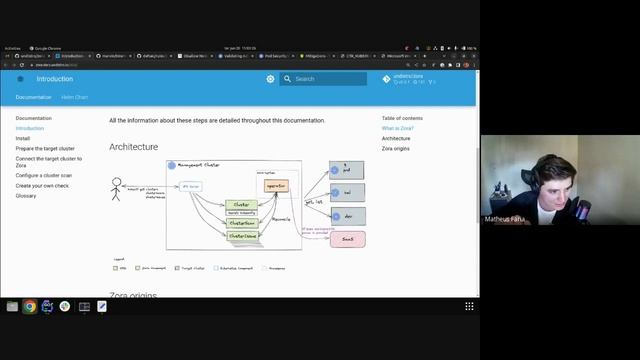This screenshot has height=360, width=640.
Task: Click the Architecture diagram image
Action: (239, 215)
